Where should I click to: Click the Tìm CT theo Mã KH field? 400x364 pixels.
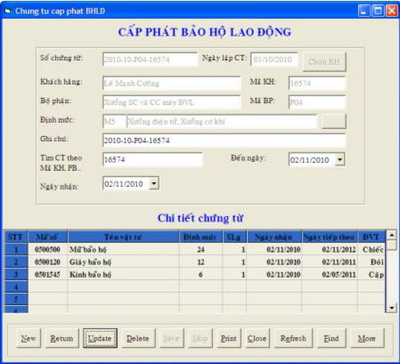[153, 160]
